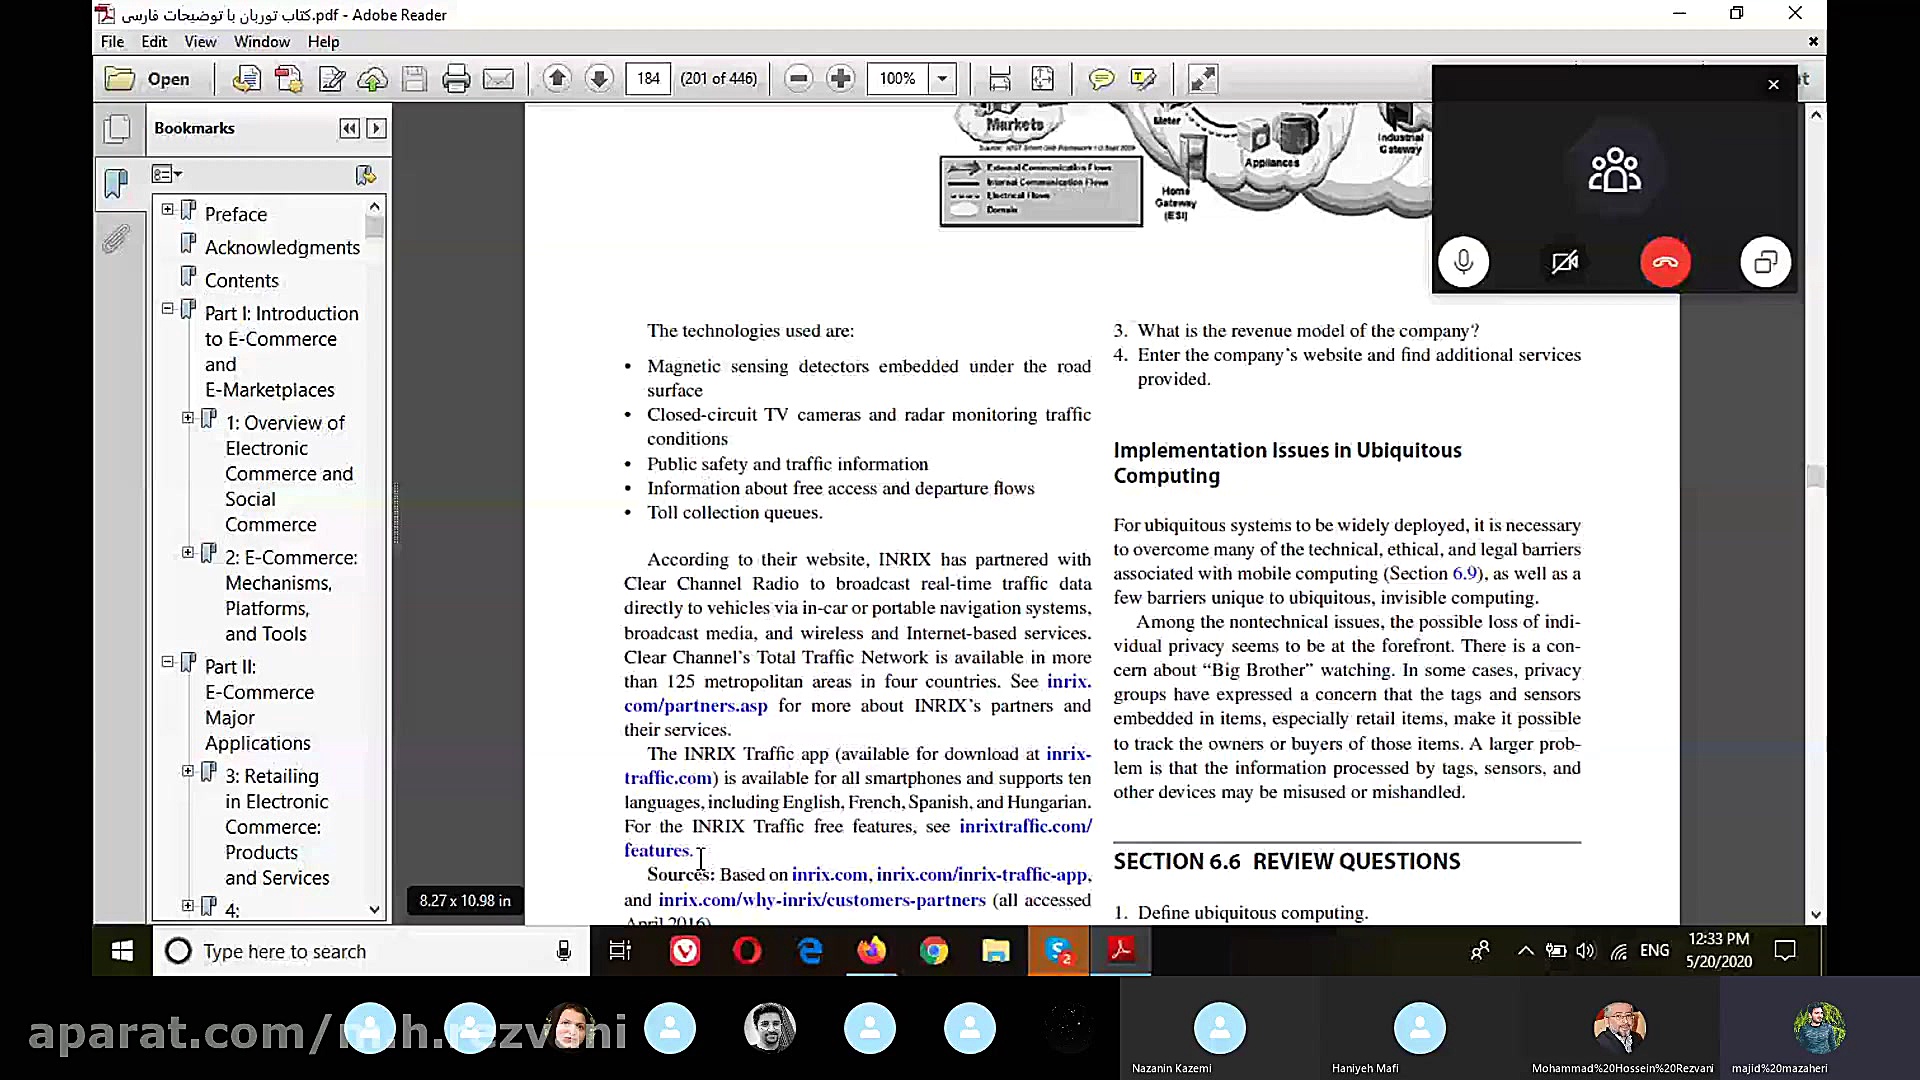Zoom out using the minus button
The height and width of the screenshot is (1080, 1920).
pos(798,78)
